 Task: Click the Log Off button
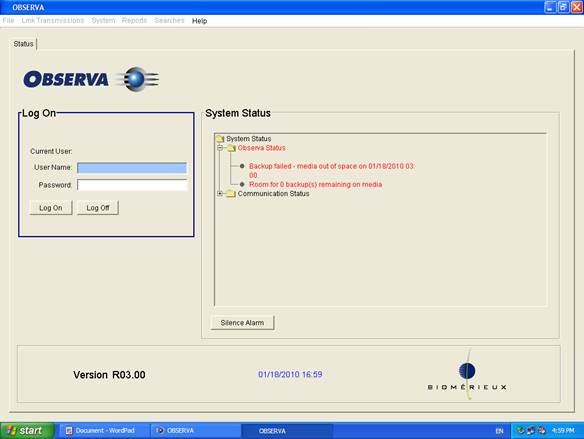click(x=98, y=208)
